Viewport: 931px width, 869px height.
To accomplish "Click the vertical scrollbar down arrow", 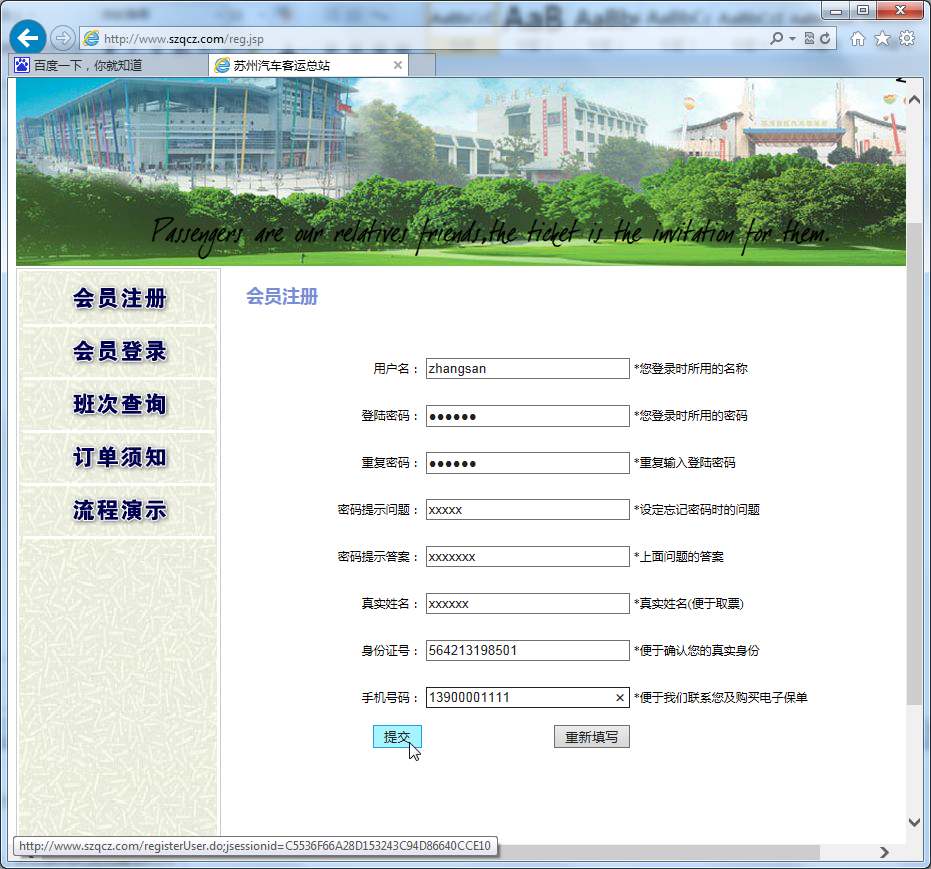I will coord(914,822).
